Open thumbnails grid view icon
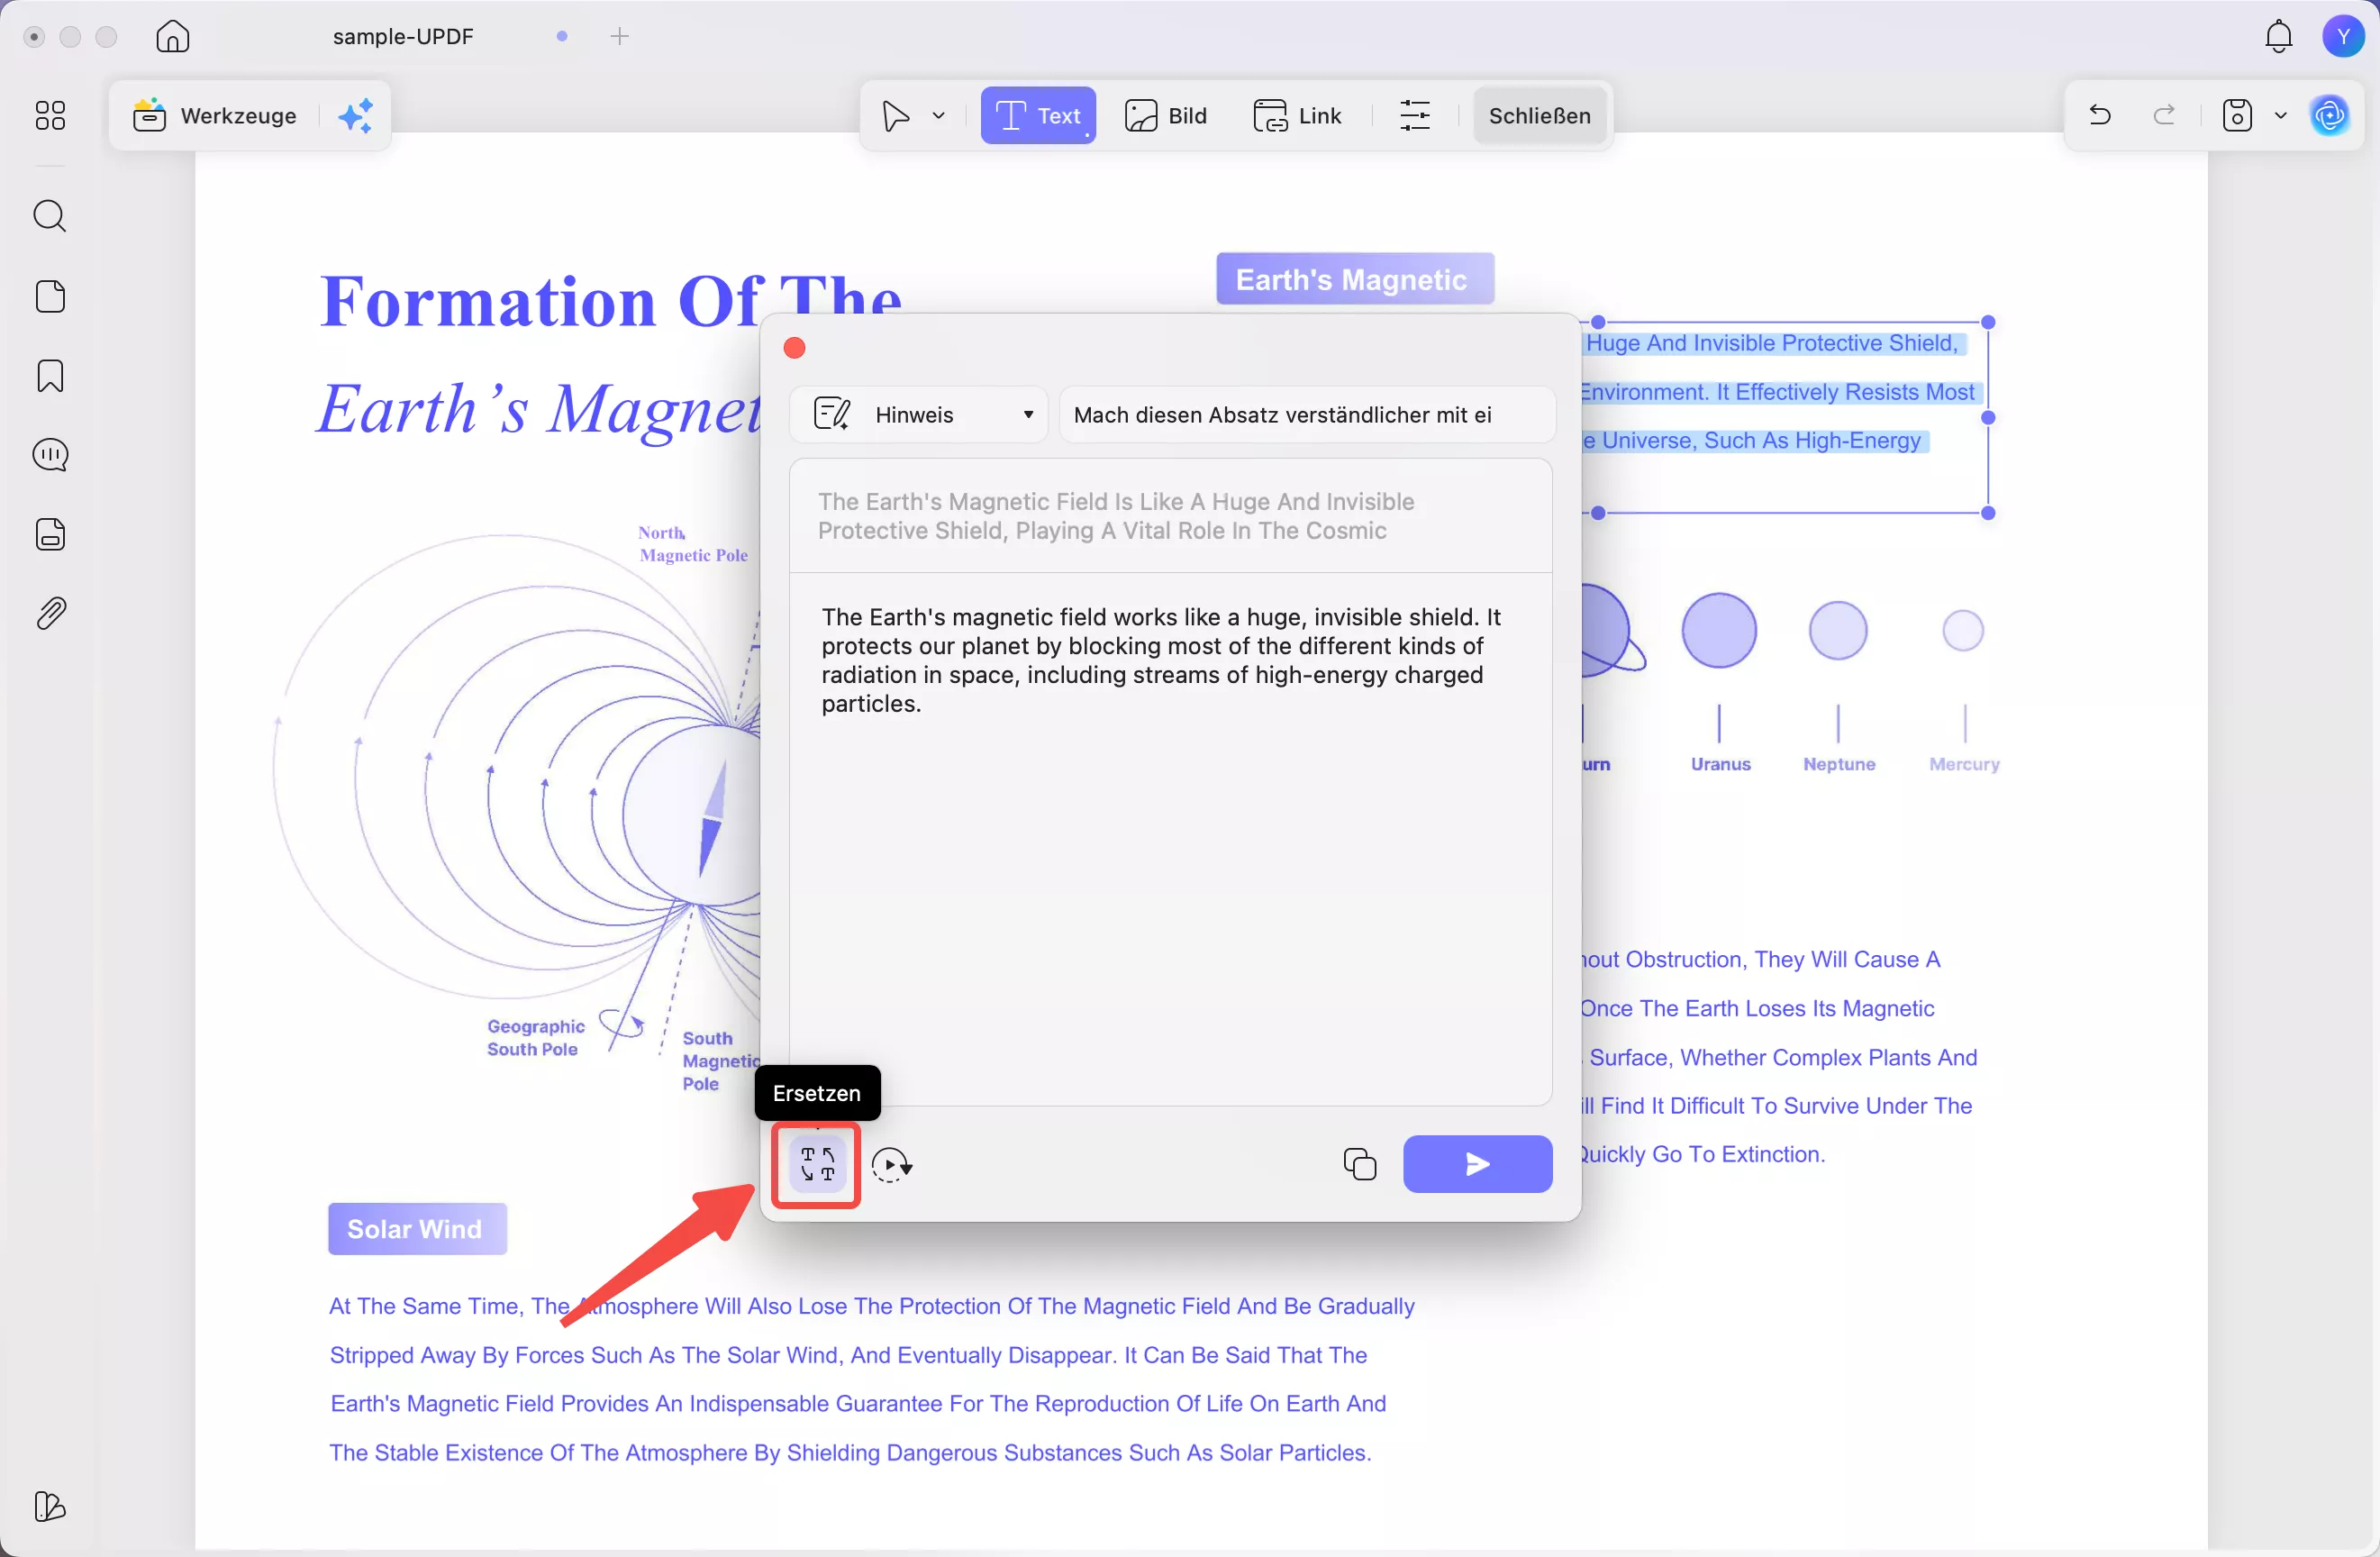Image resolution: width=2380 pixels, height=1557 pixels. pos(50,116)
